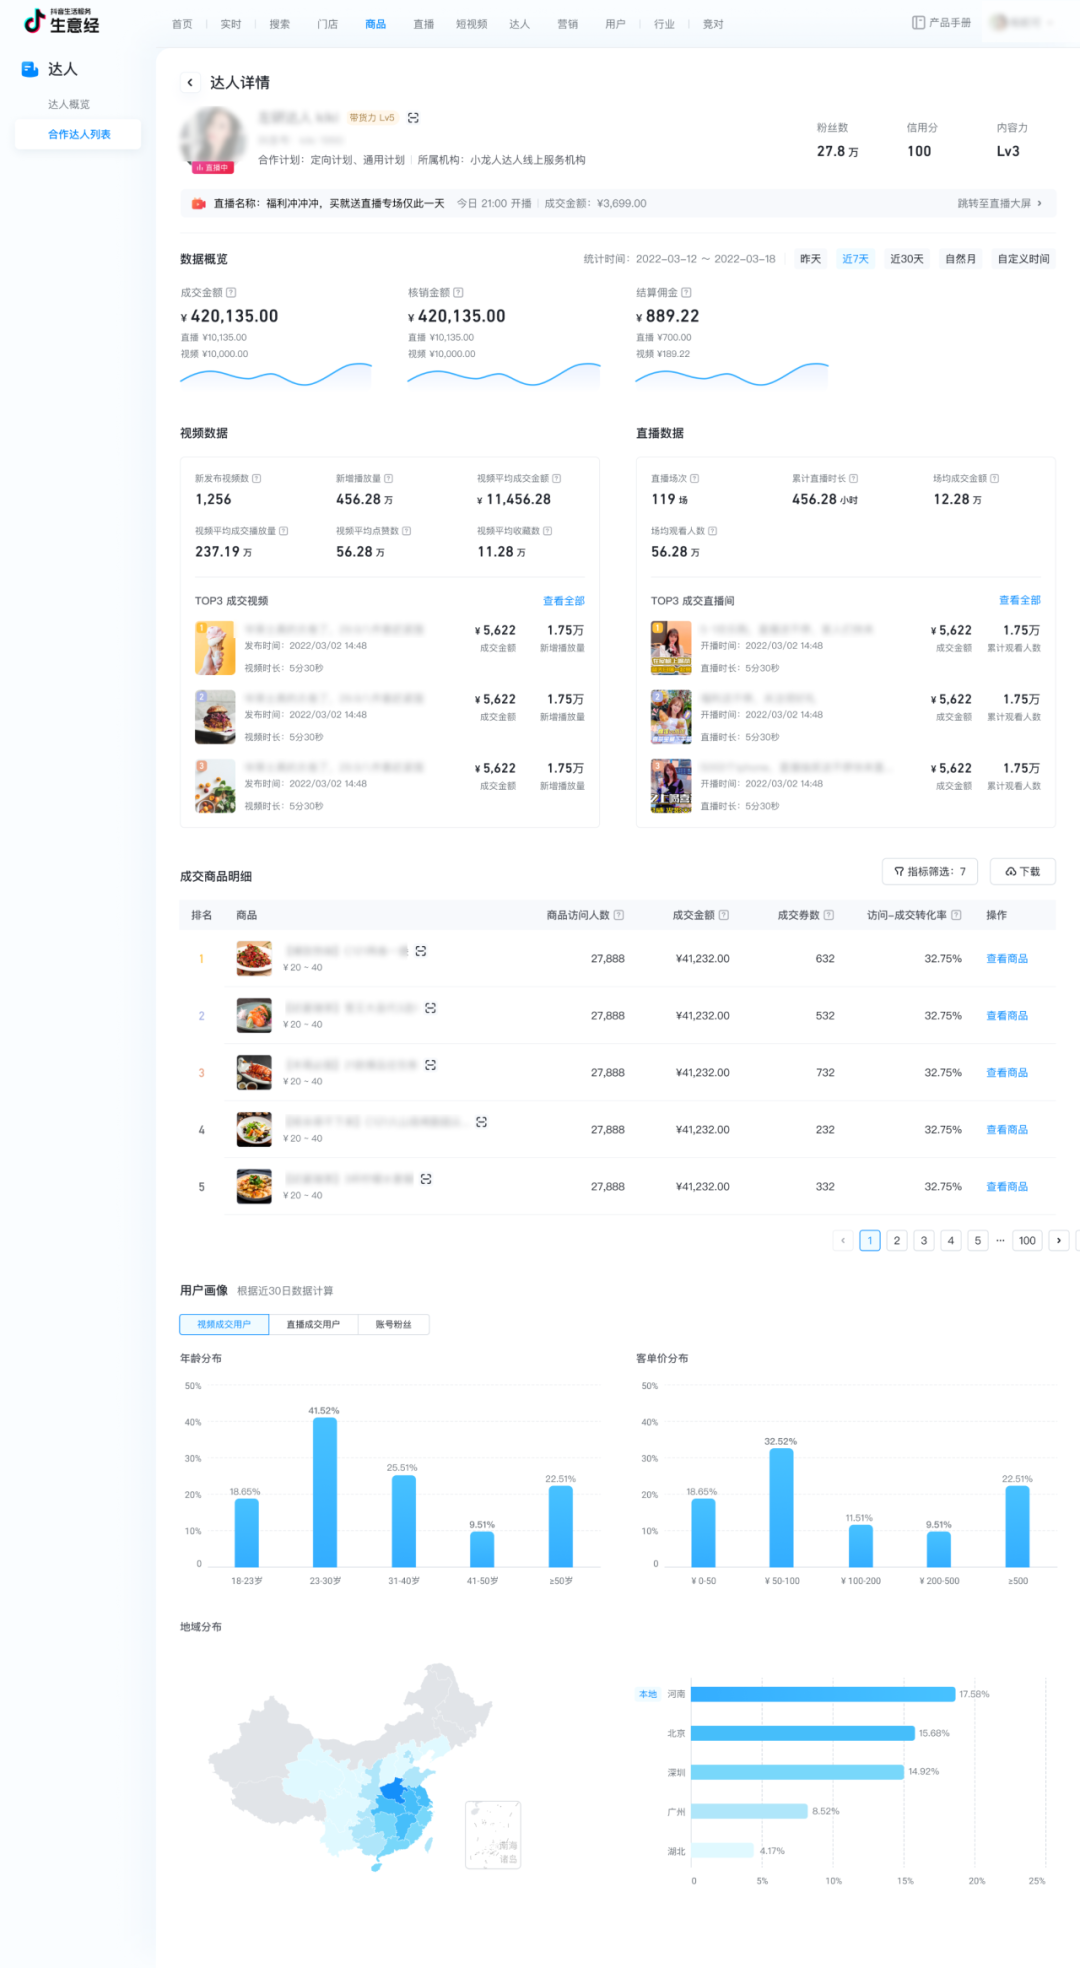
Task: Select the 直播成交用户 segment
Action: pyautogui.click(x=313, y=1324)
